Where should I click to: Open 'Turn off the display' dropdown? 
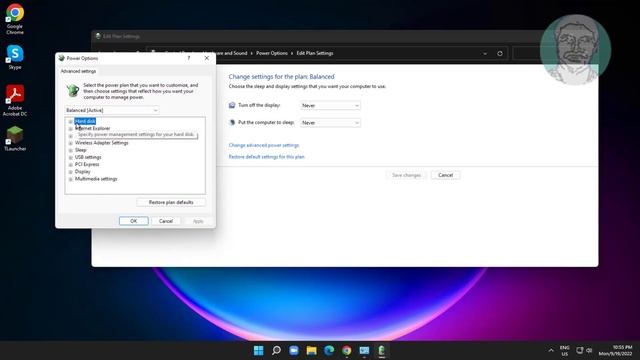click(330, 105)
